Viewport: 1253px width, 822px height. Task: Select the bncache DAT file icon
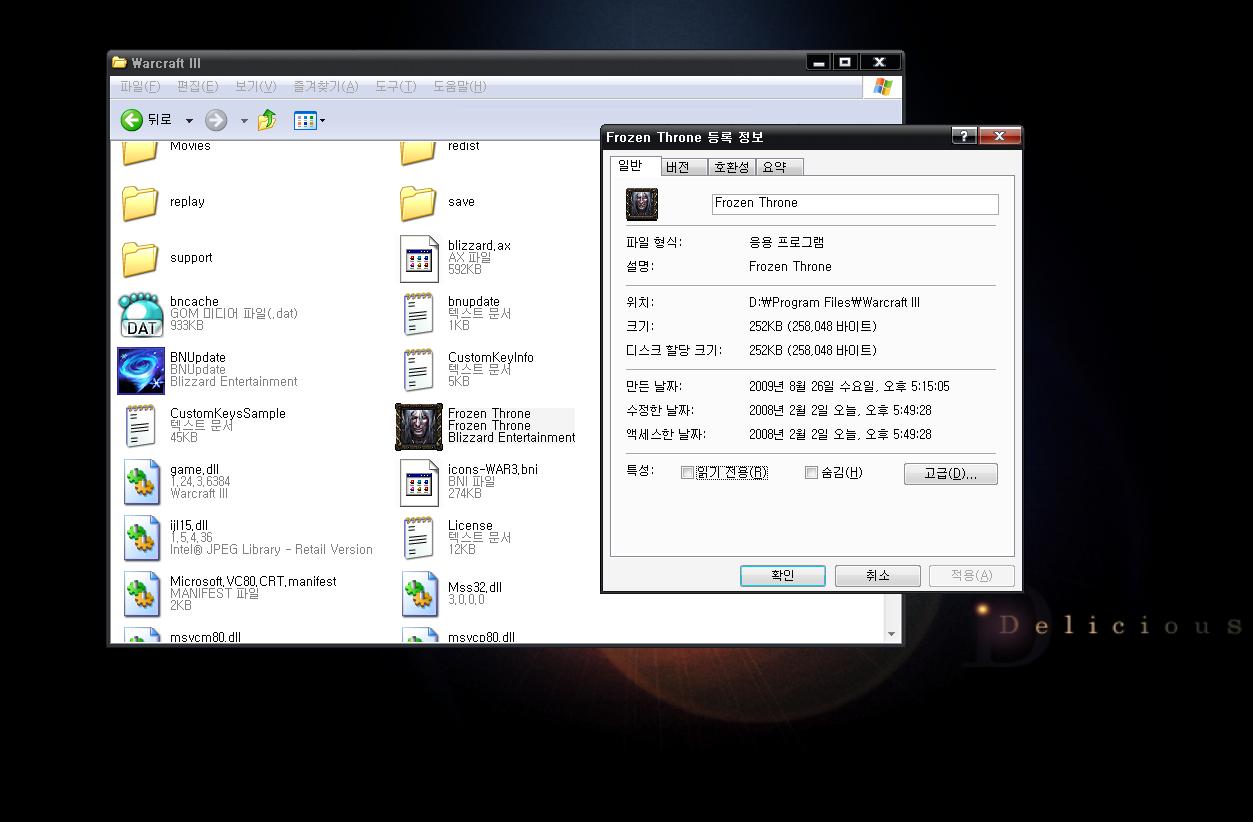[140, 315]
